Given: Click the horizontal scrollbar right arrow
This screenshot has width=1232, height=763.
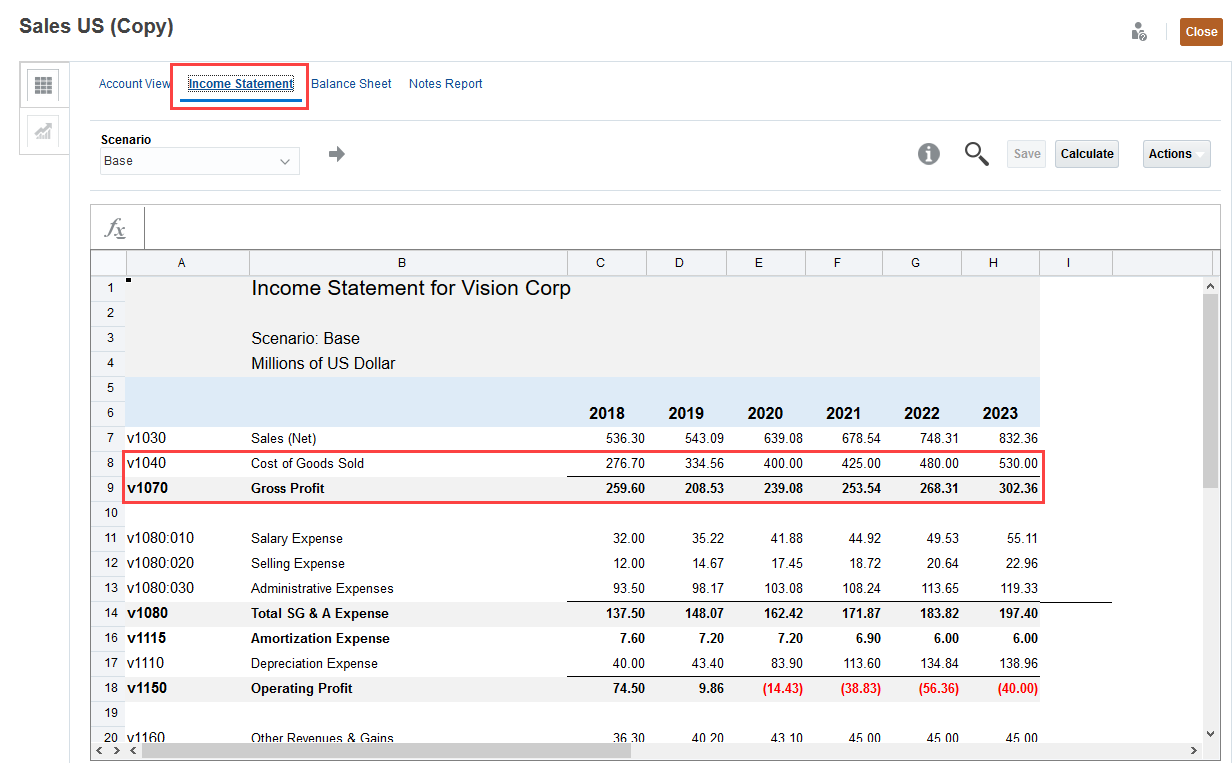Looking at the screenshot, I should tap(1193, 750).
